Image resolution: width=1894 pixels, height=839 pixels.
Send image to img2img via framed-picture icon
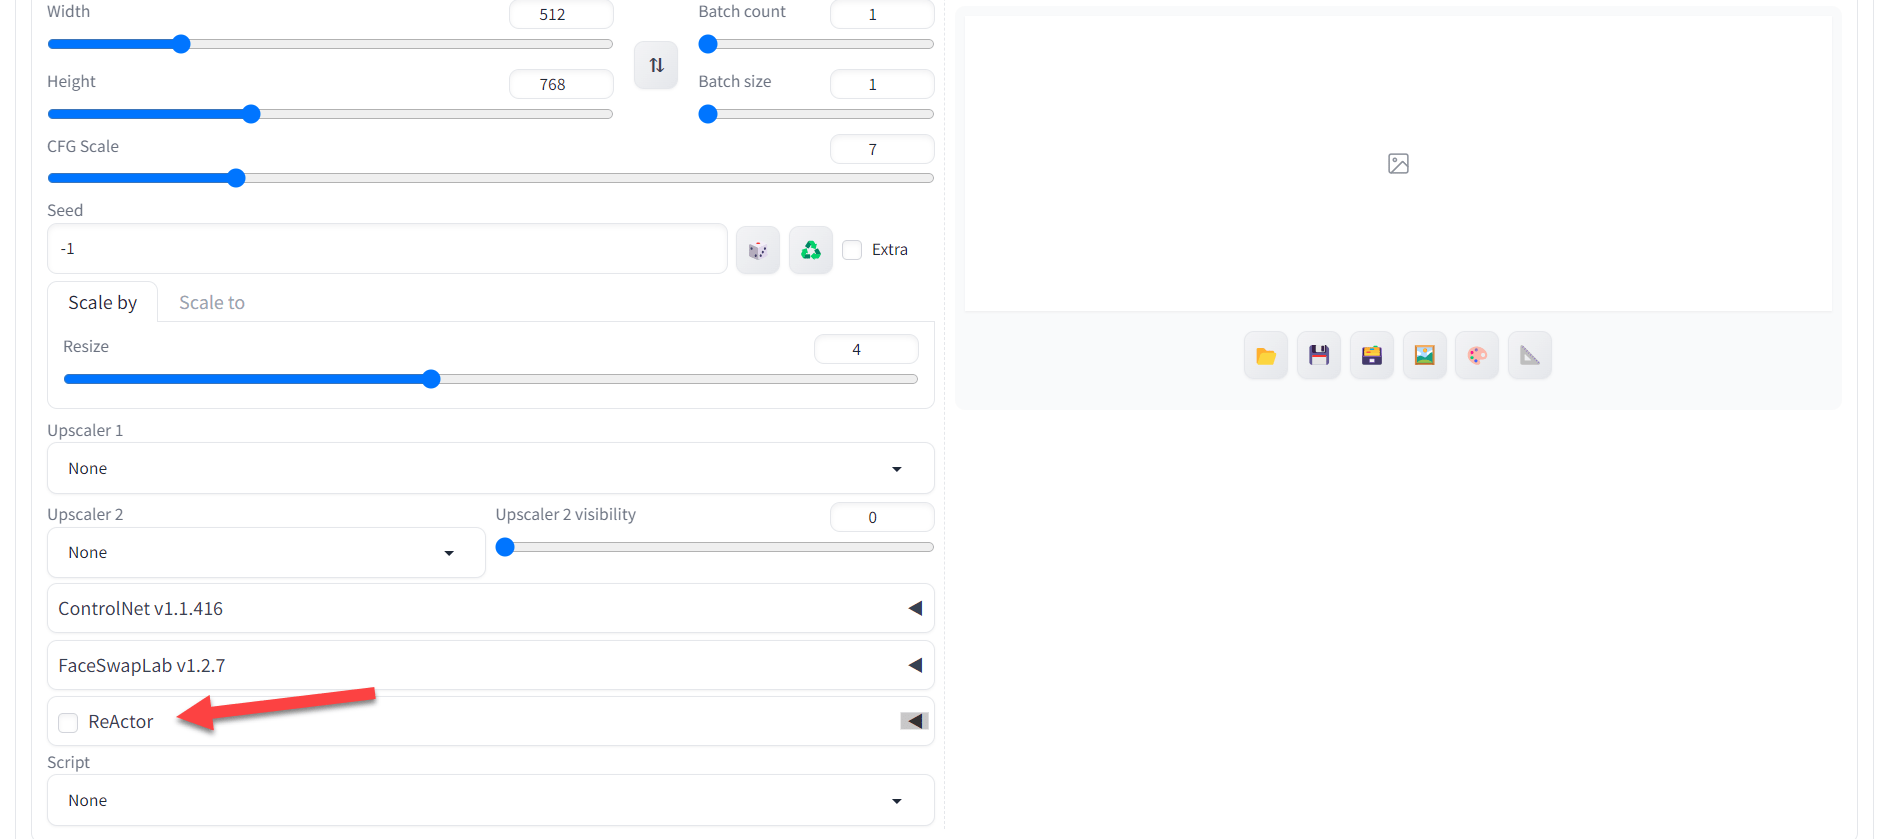[1424, 356]
